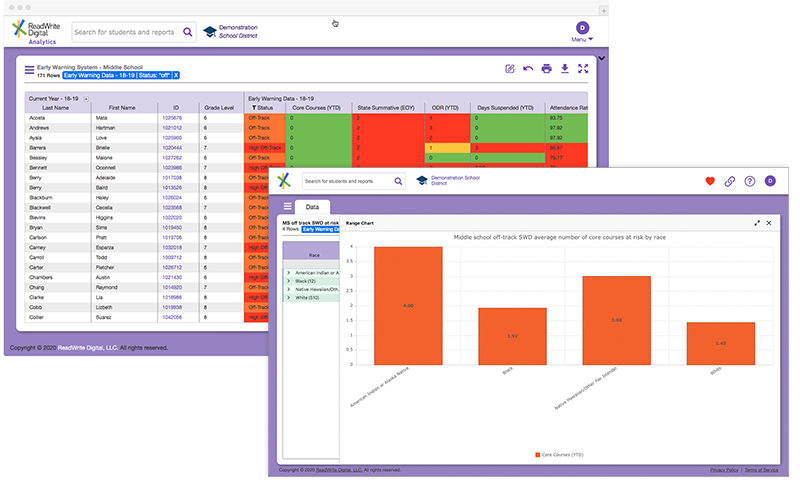Click the link chain icon

tap(730, 181)
